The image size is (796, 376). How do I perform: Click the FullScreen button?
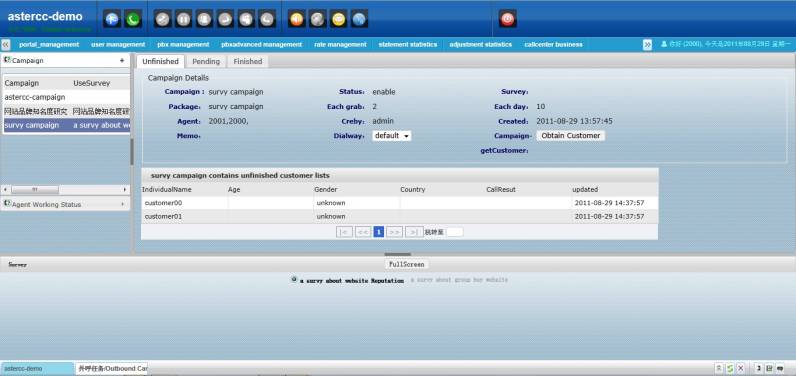406,264
